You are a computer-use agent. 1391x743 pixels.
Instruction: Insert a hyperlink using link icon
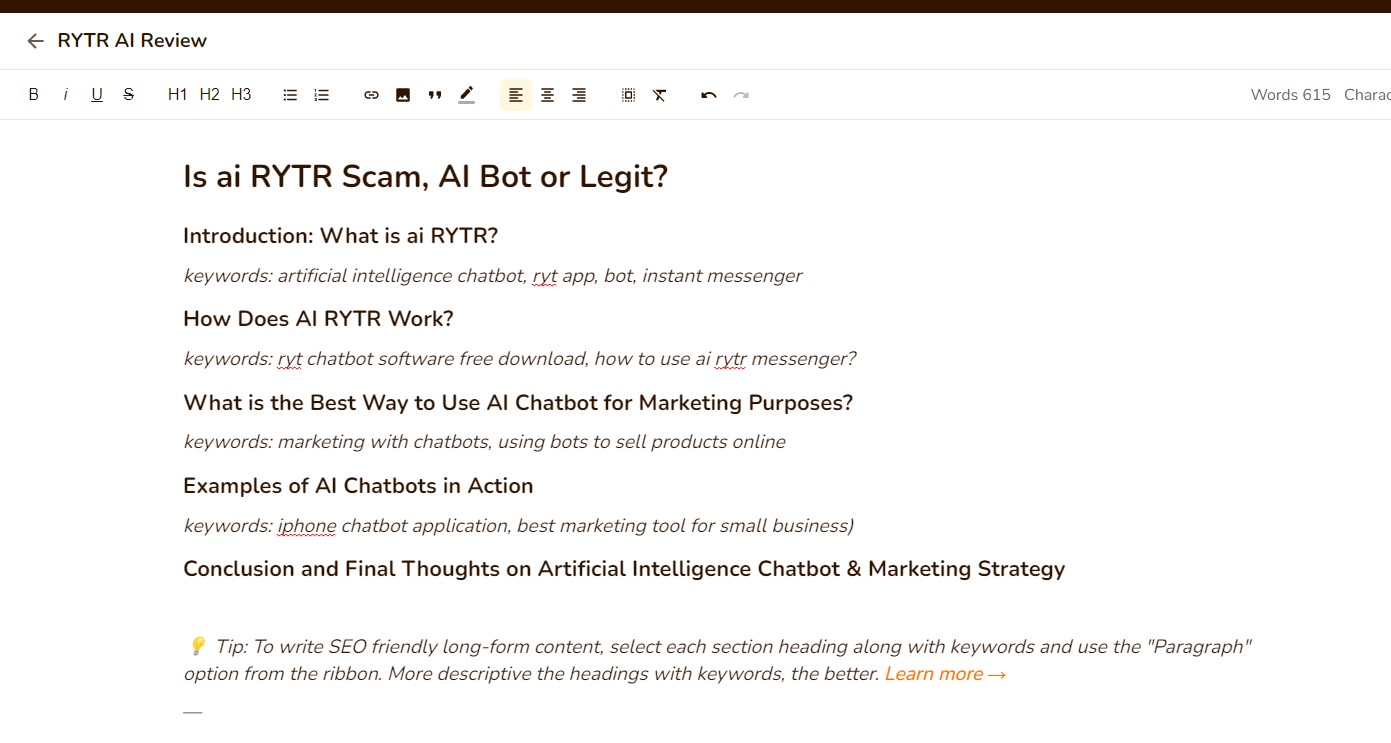[x=371, y=95]
